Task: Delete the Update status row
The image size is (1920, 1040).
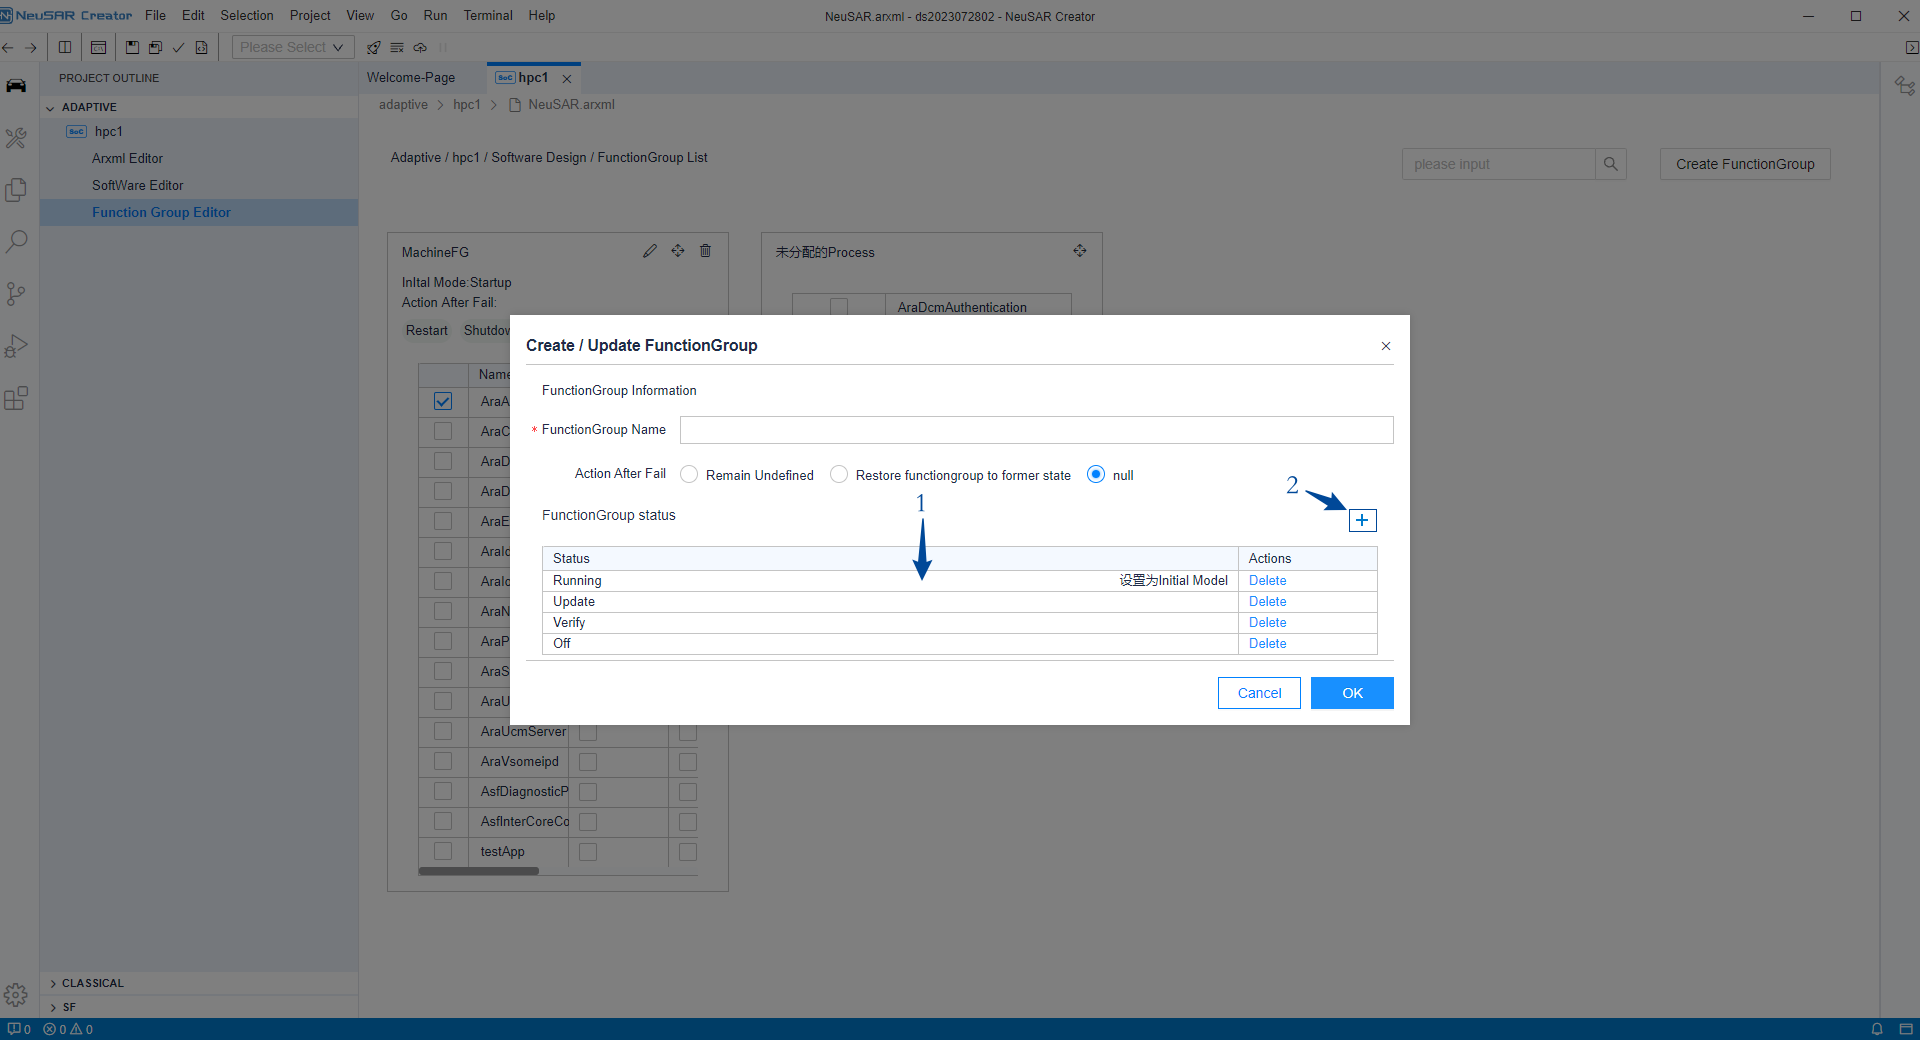Action: (x=1267, y=601)
